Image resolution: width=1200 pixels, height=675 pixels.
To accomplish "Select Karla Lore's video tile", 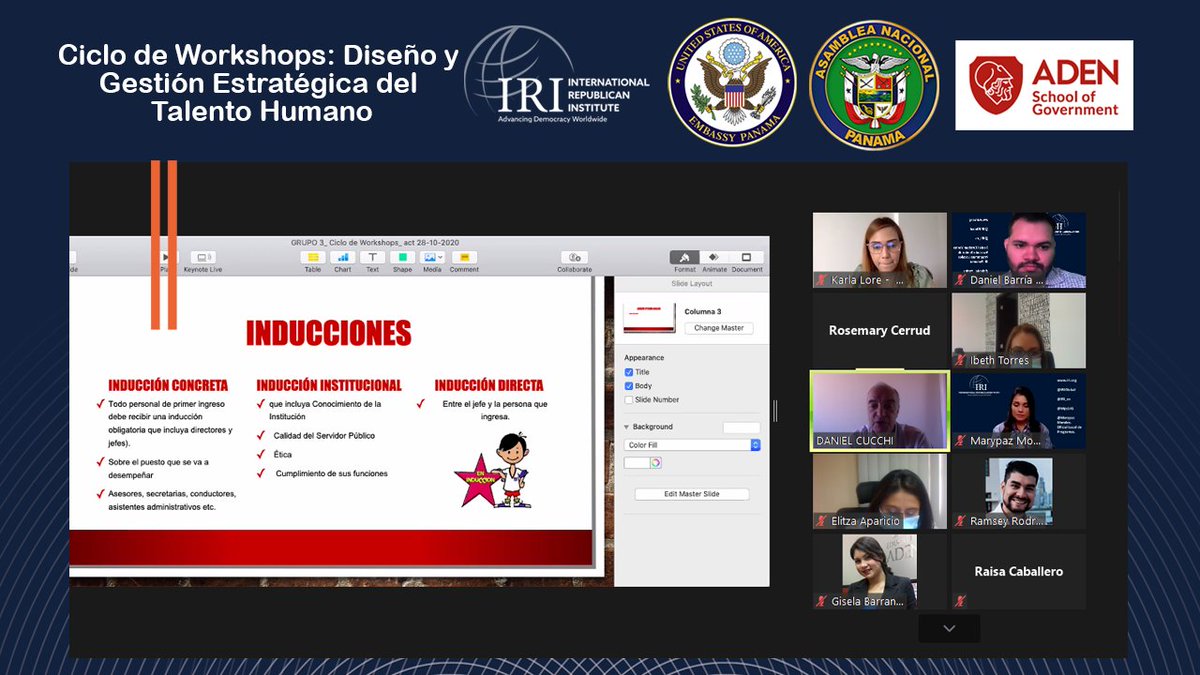I will pyautogui.click(x=880, y=250).
